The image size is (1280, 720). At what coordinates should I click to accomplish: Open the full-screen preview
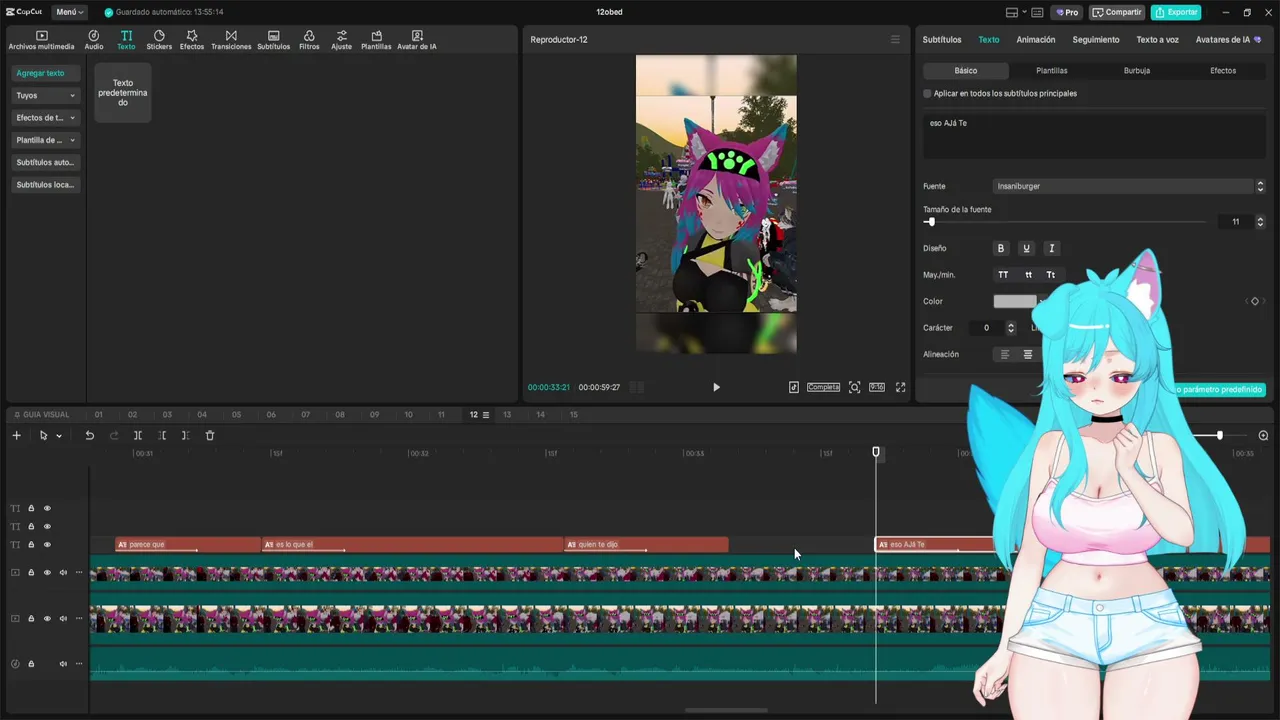(900, 387)
